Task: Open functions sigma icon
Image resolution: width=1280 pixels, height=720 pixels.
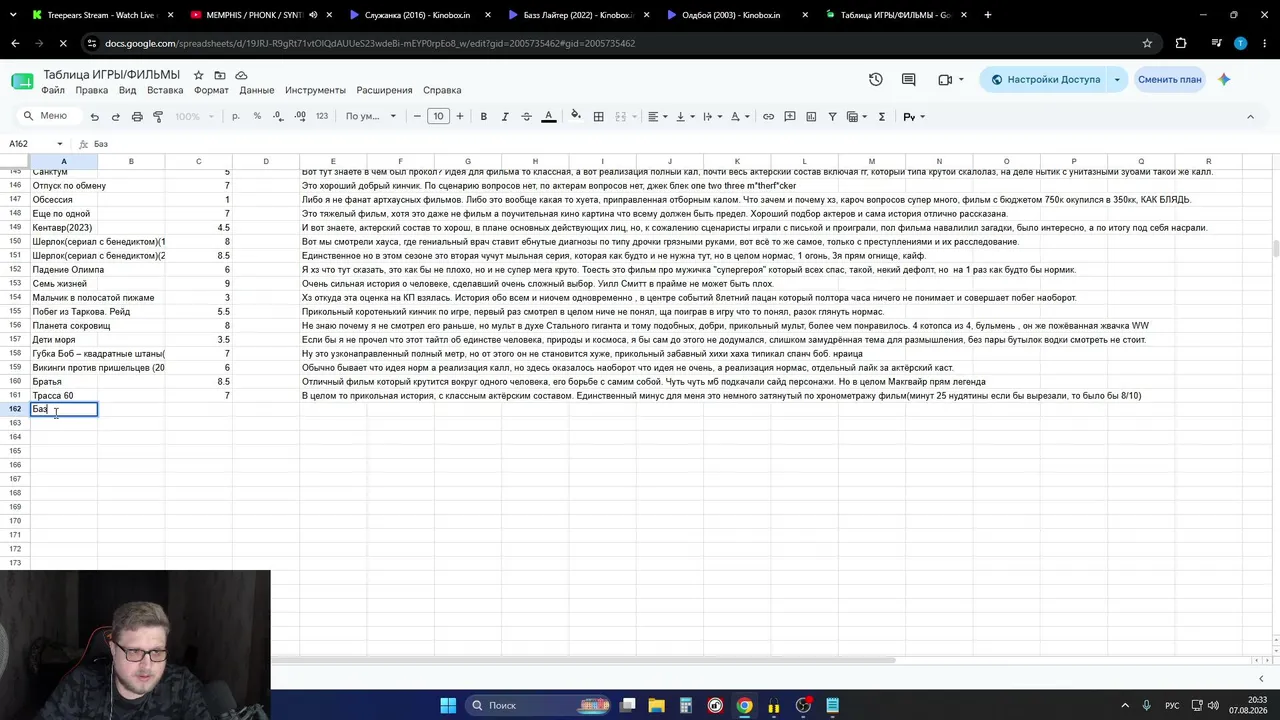Action: pyautogui.click(x=881, y=117)
